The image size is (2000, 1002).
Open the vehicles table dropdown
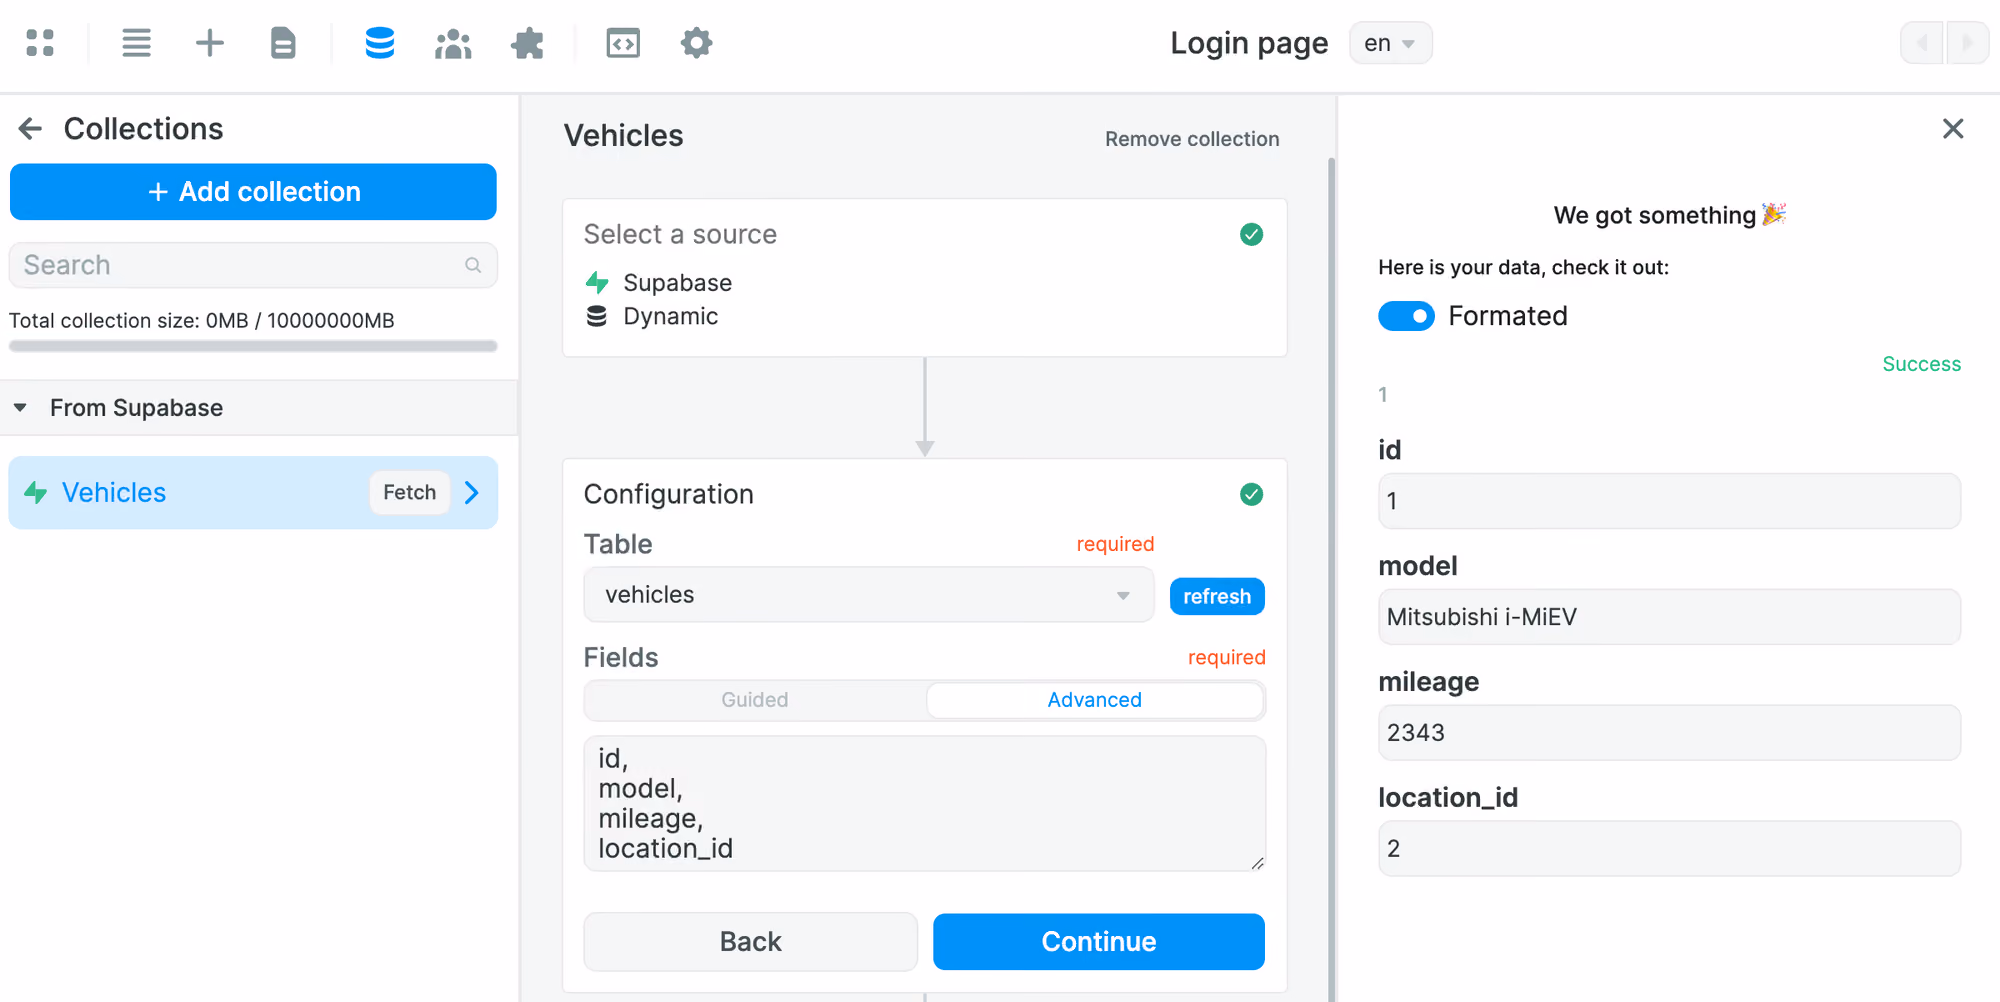point(868,595)
